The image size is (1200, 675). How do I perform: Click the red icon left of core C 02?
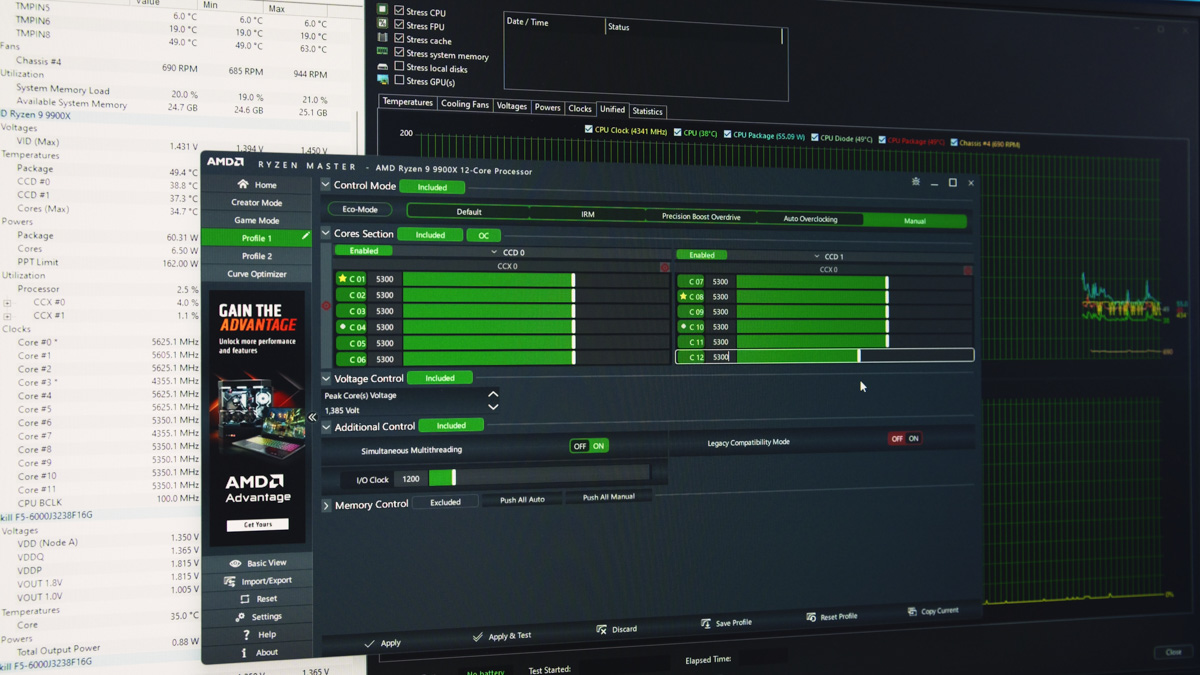point(326,306)
